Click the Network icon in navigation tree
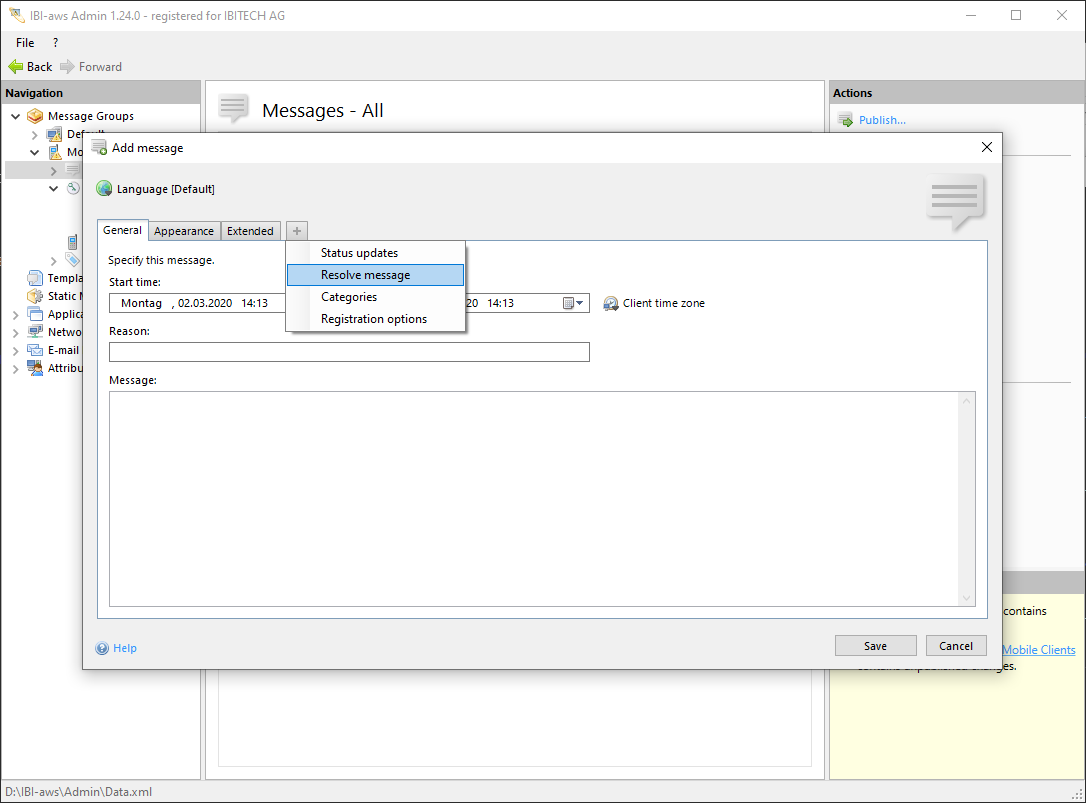 35,332
